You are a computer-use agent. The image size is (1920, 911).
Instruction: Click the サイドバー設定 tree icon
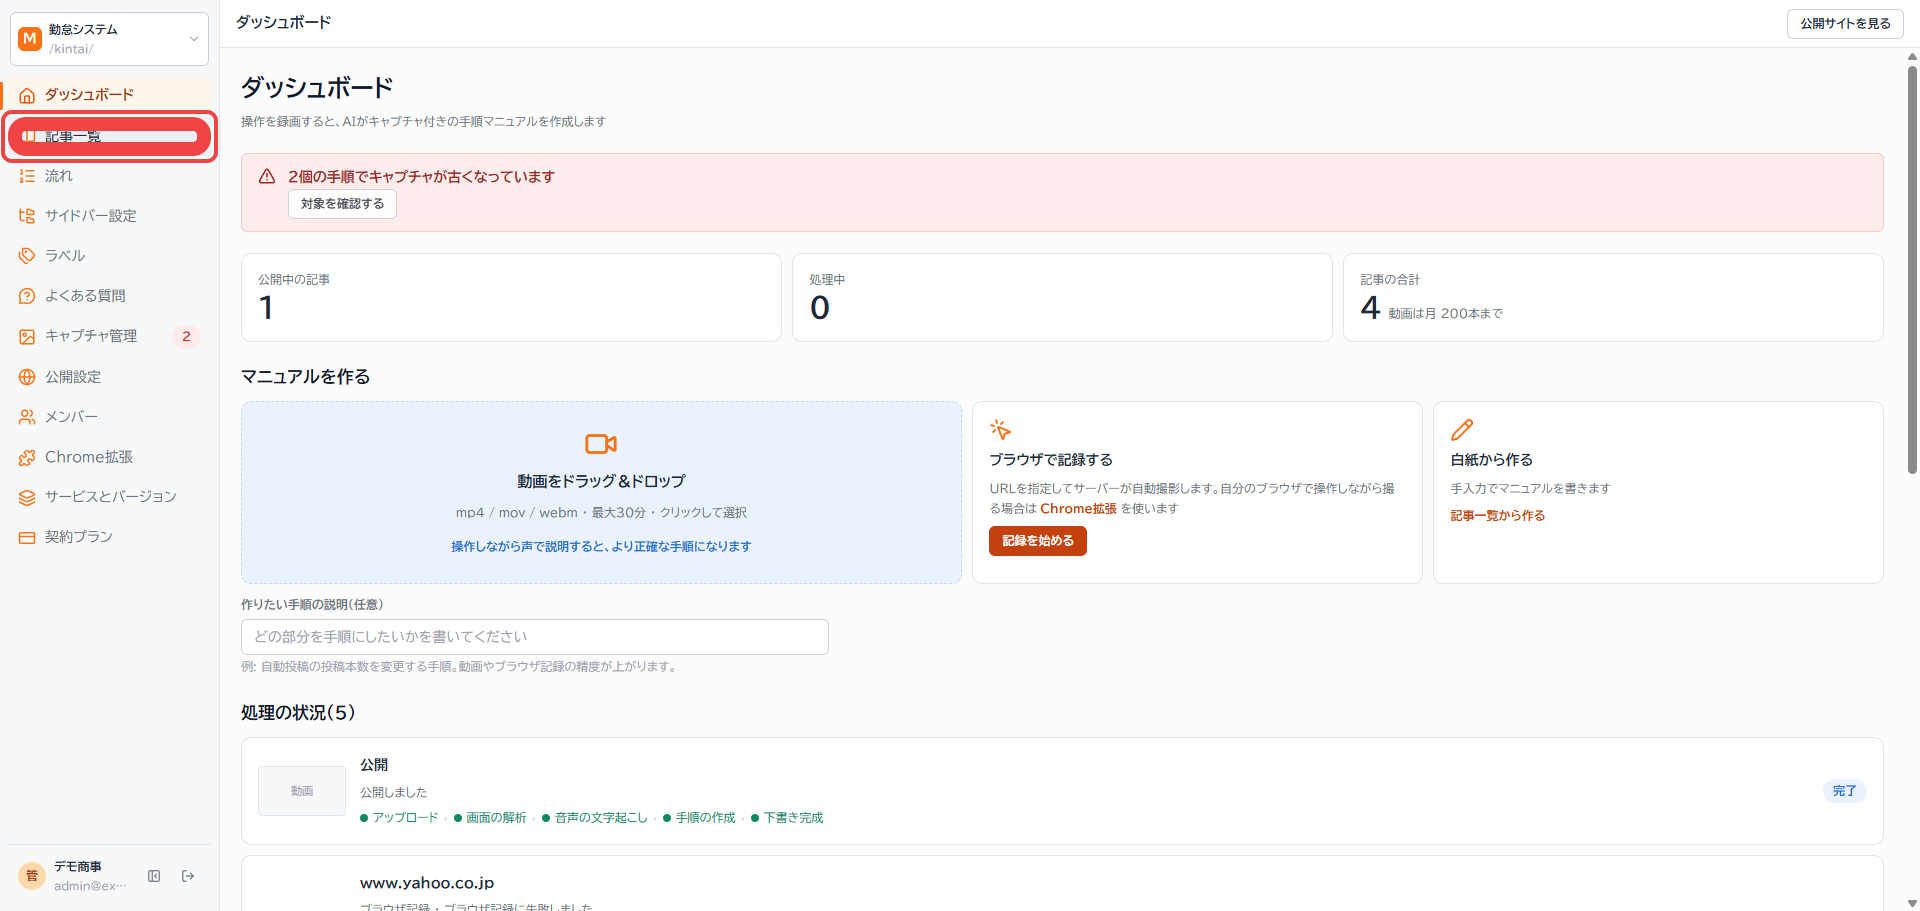point(27,216)
